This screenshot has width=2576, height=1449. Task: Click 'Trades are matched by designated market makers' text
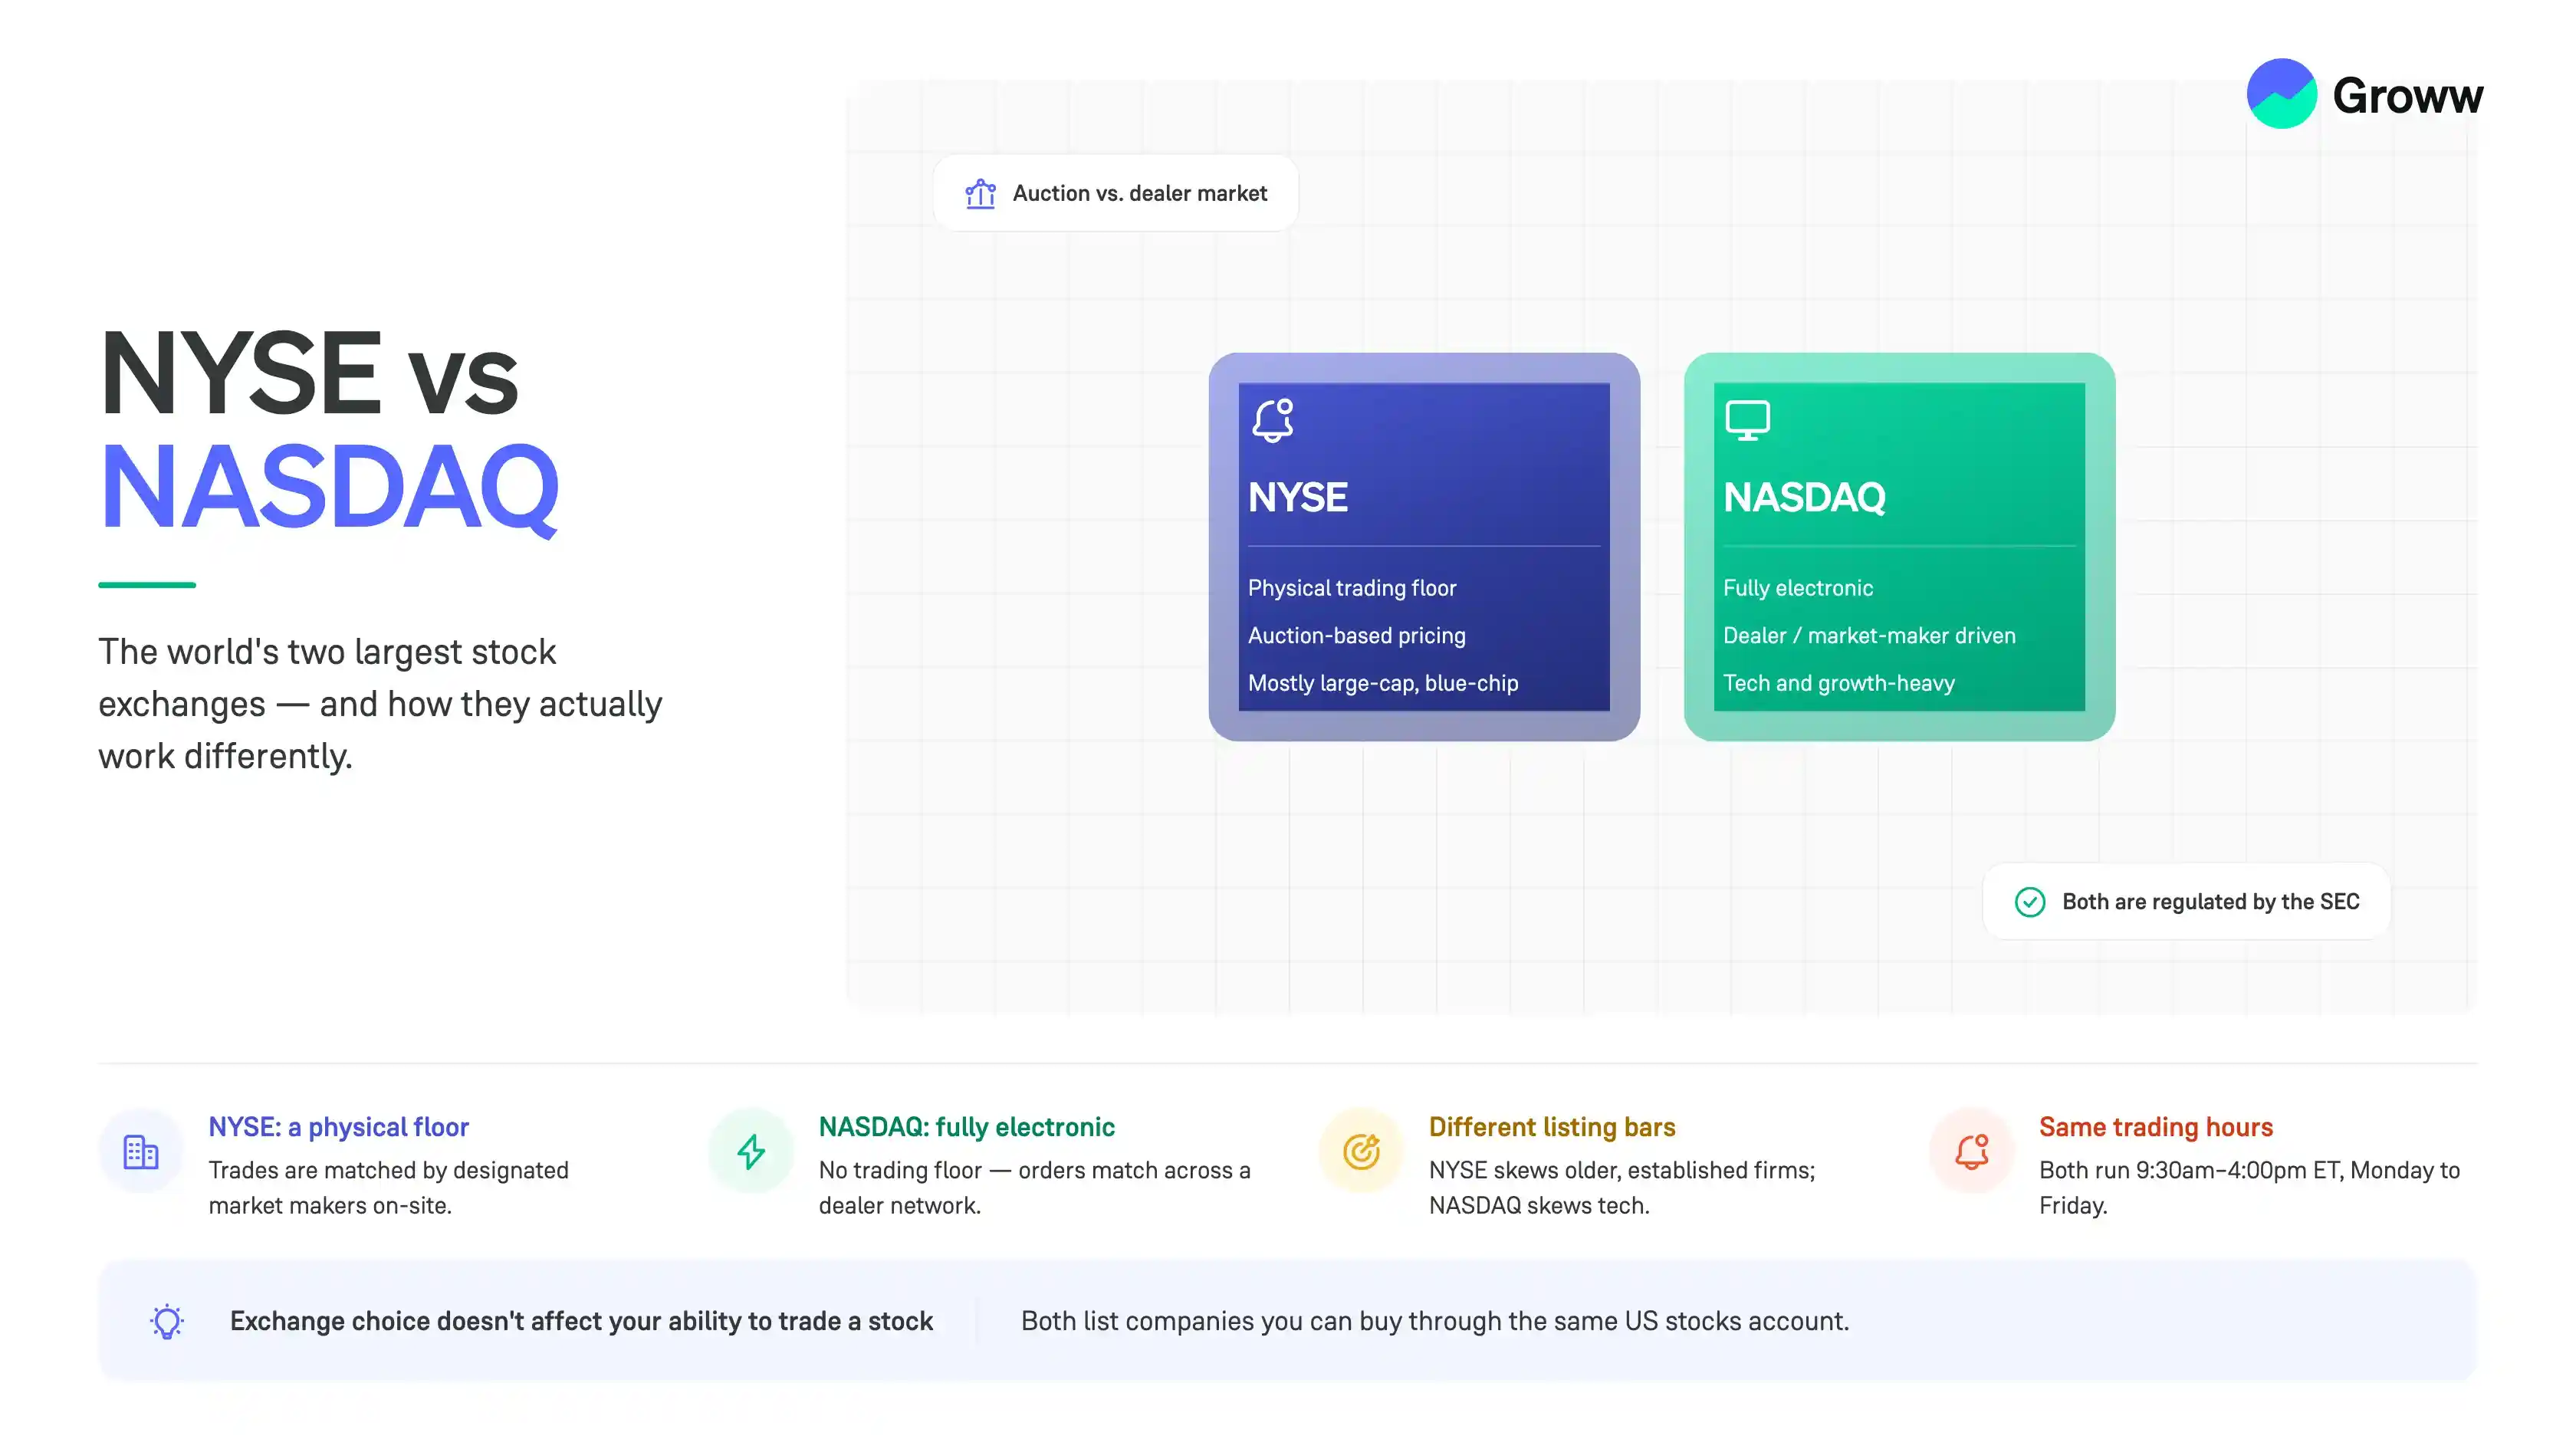pos(388,1188)
